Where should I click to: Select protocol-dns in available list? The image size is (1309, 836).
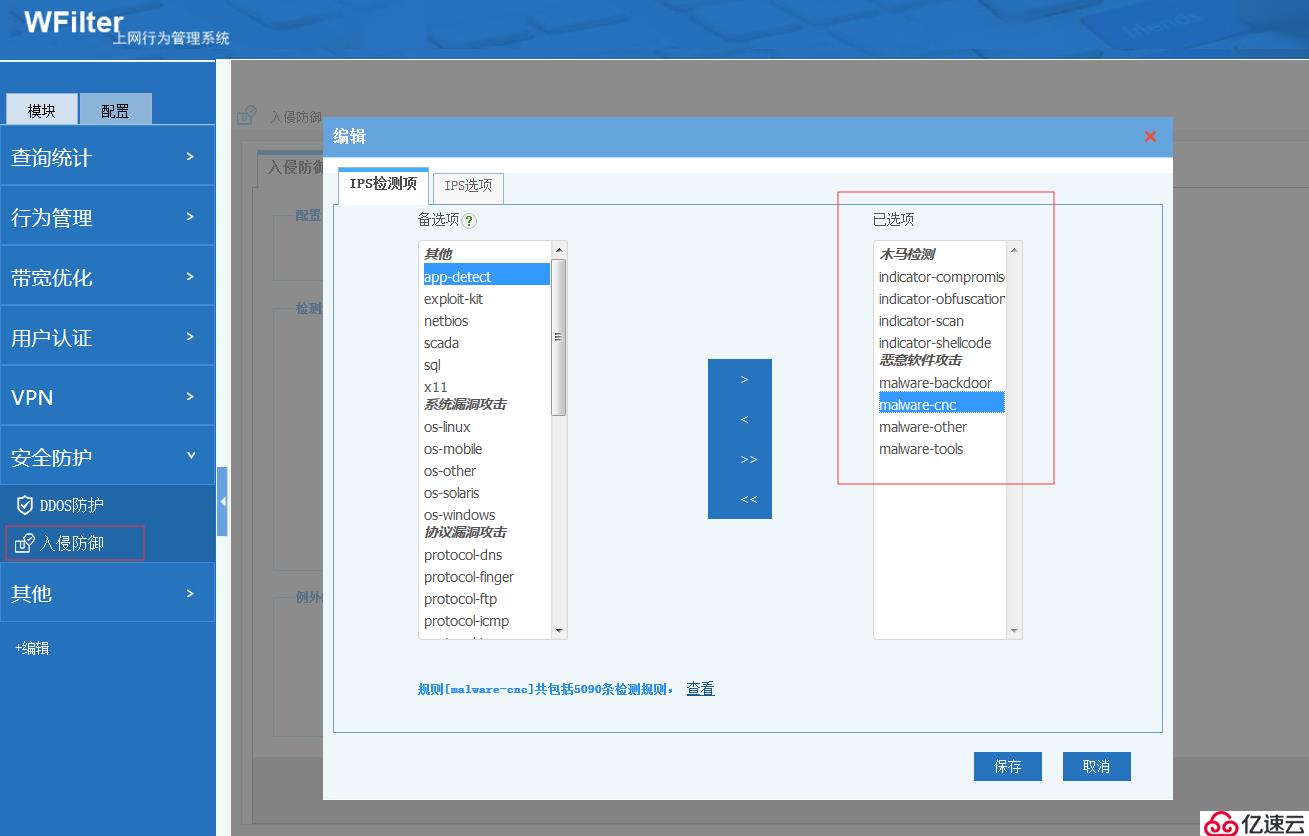(486, 555)
